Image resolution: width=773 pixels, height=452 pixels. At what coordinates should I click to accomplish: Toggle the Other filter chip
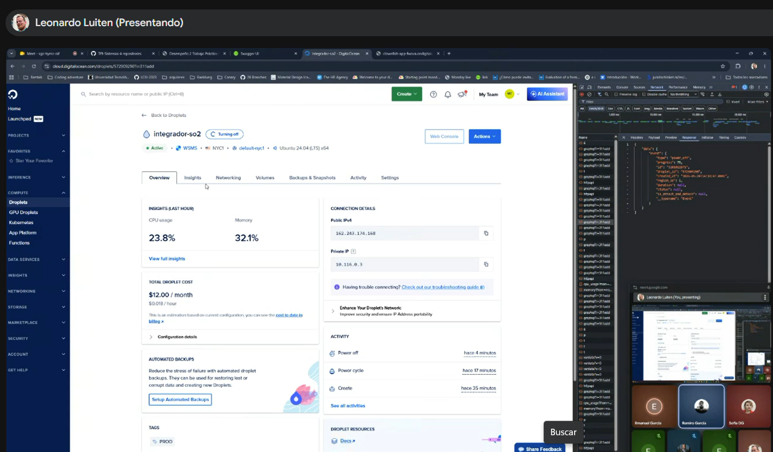(x=712, y=108)
